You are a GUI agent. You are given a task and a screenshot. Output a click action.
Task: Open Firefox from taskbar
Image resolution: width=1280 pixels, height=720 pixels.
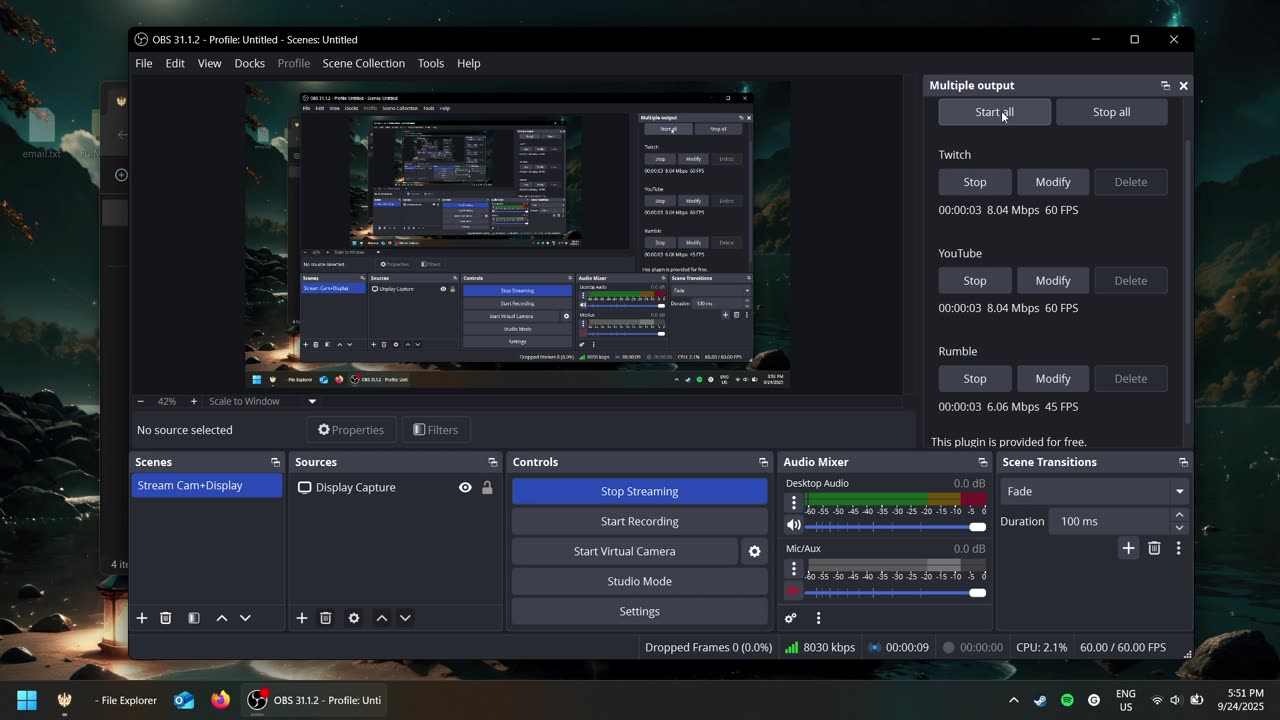pos(221,700)
